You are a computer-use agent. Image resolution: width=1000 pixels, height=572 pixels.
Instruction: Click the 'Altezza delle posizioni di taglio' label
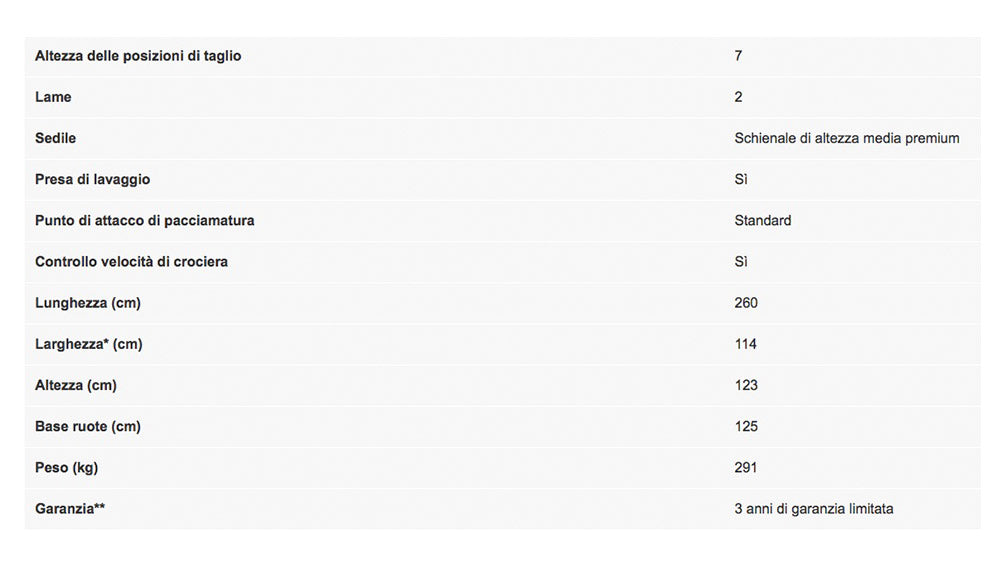[138, 56]
